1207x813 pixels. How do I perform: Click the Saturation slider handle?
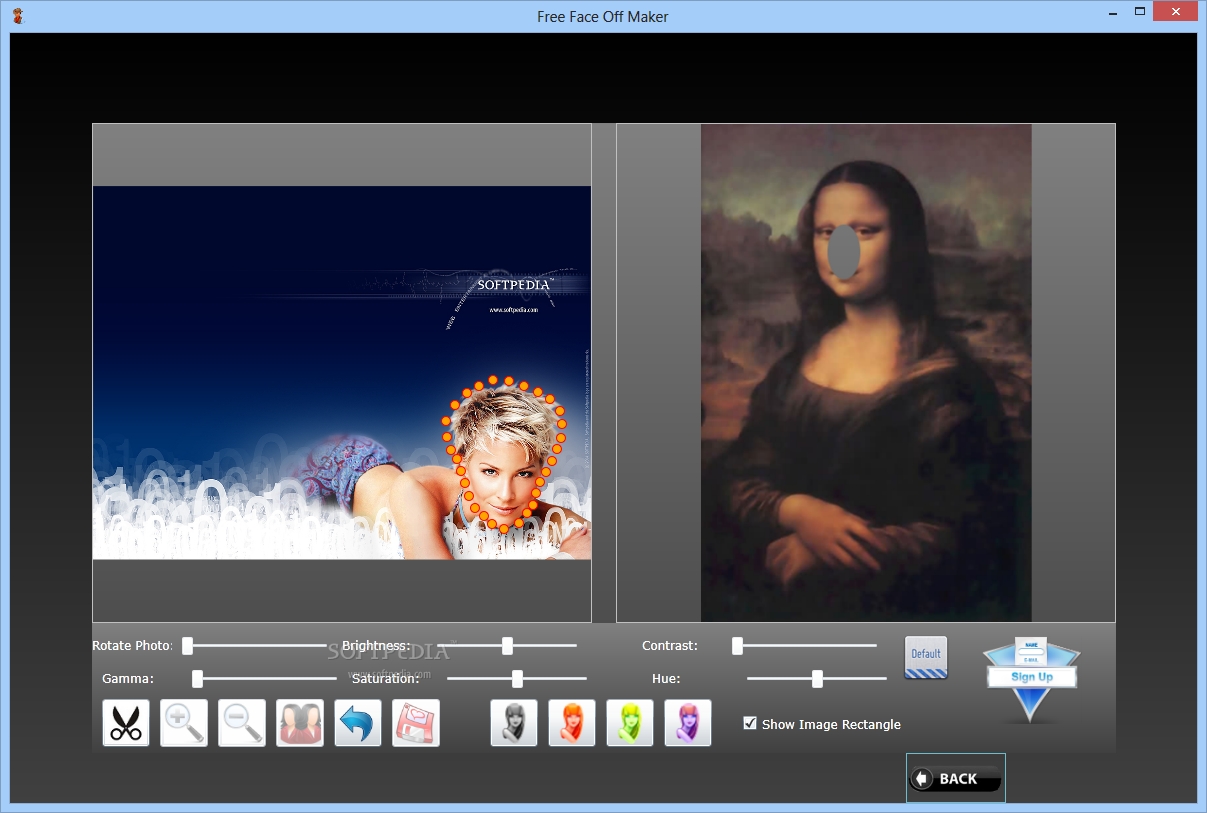click(x=517, y=679)
